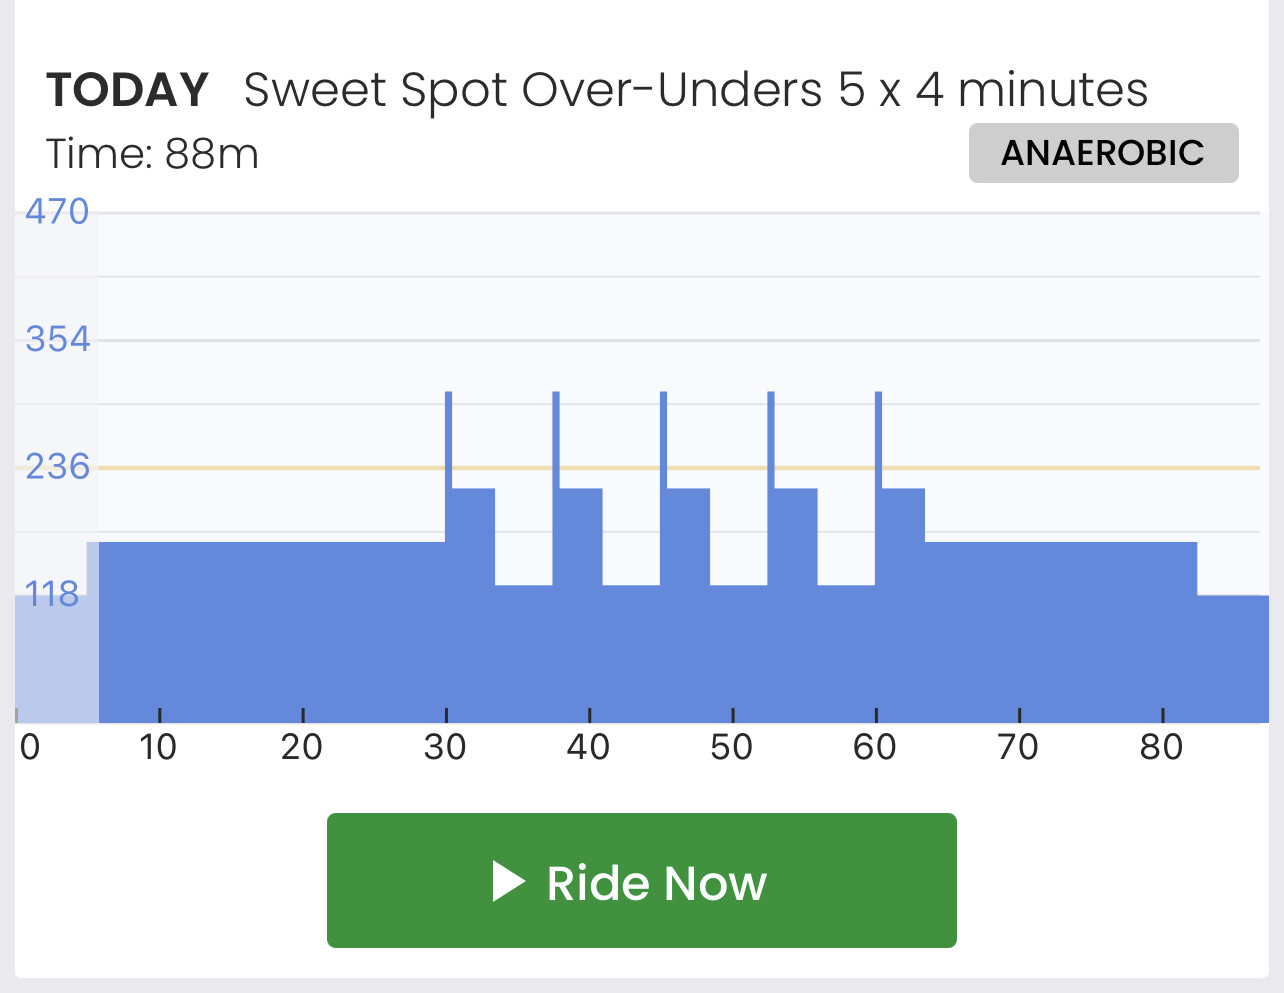
Task: Click the Time: 88m duration text
Action: click(152, 154)
